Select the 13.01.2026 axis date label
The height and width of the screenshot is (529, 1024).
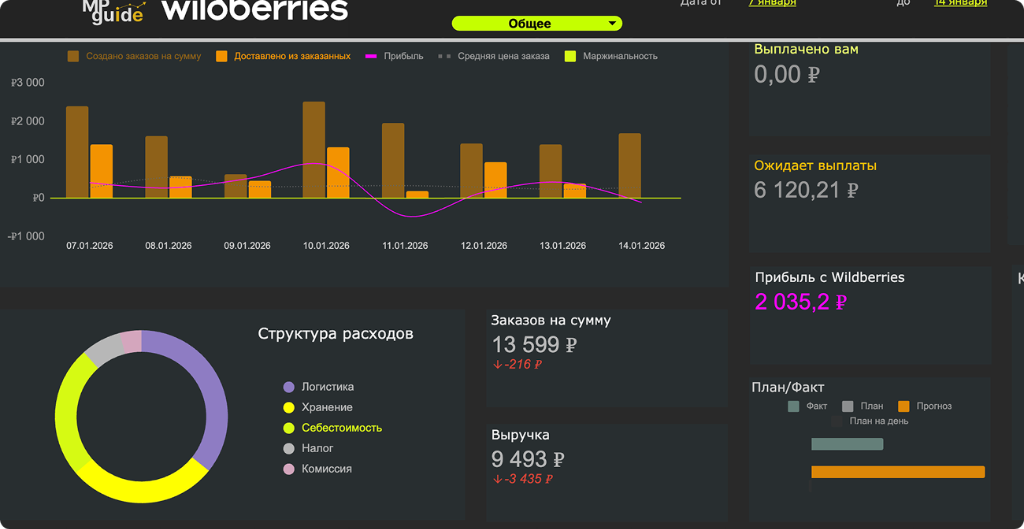[x=563, y=246]
